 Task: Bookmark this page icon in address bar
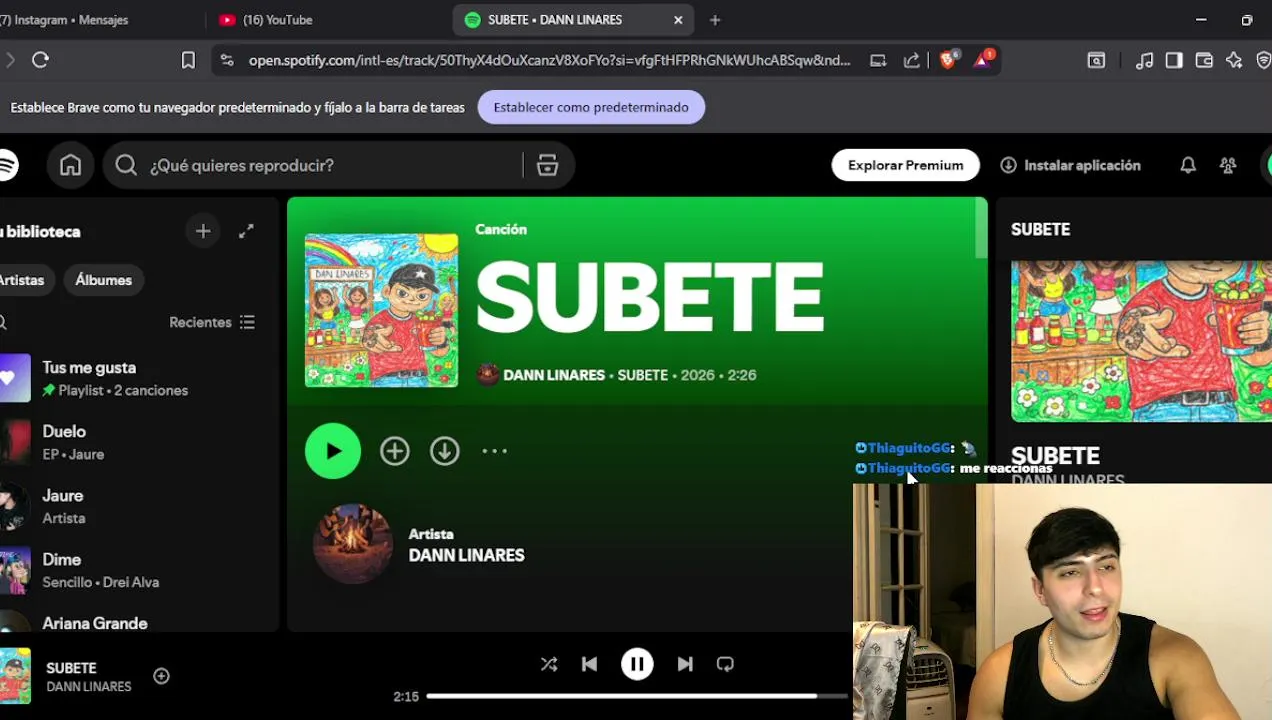[x=188, y=60]
